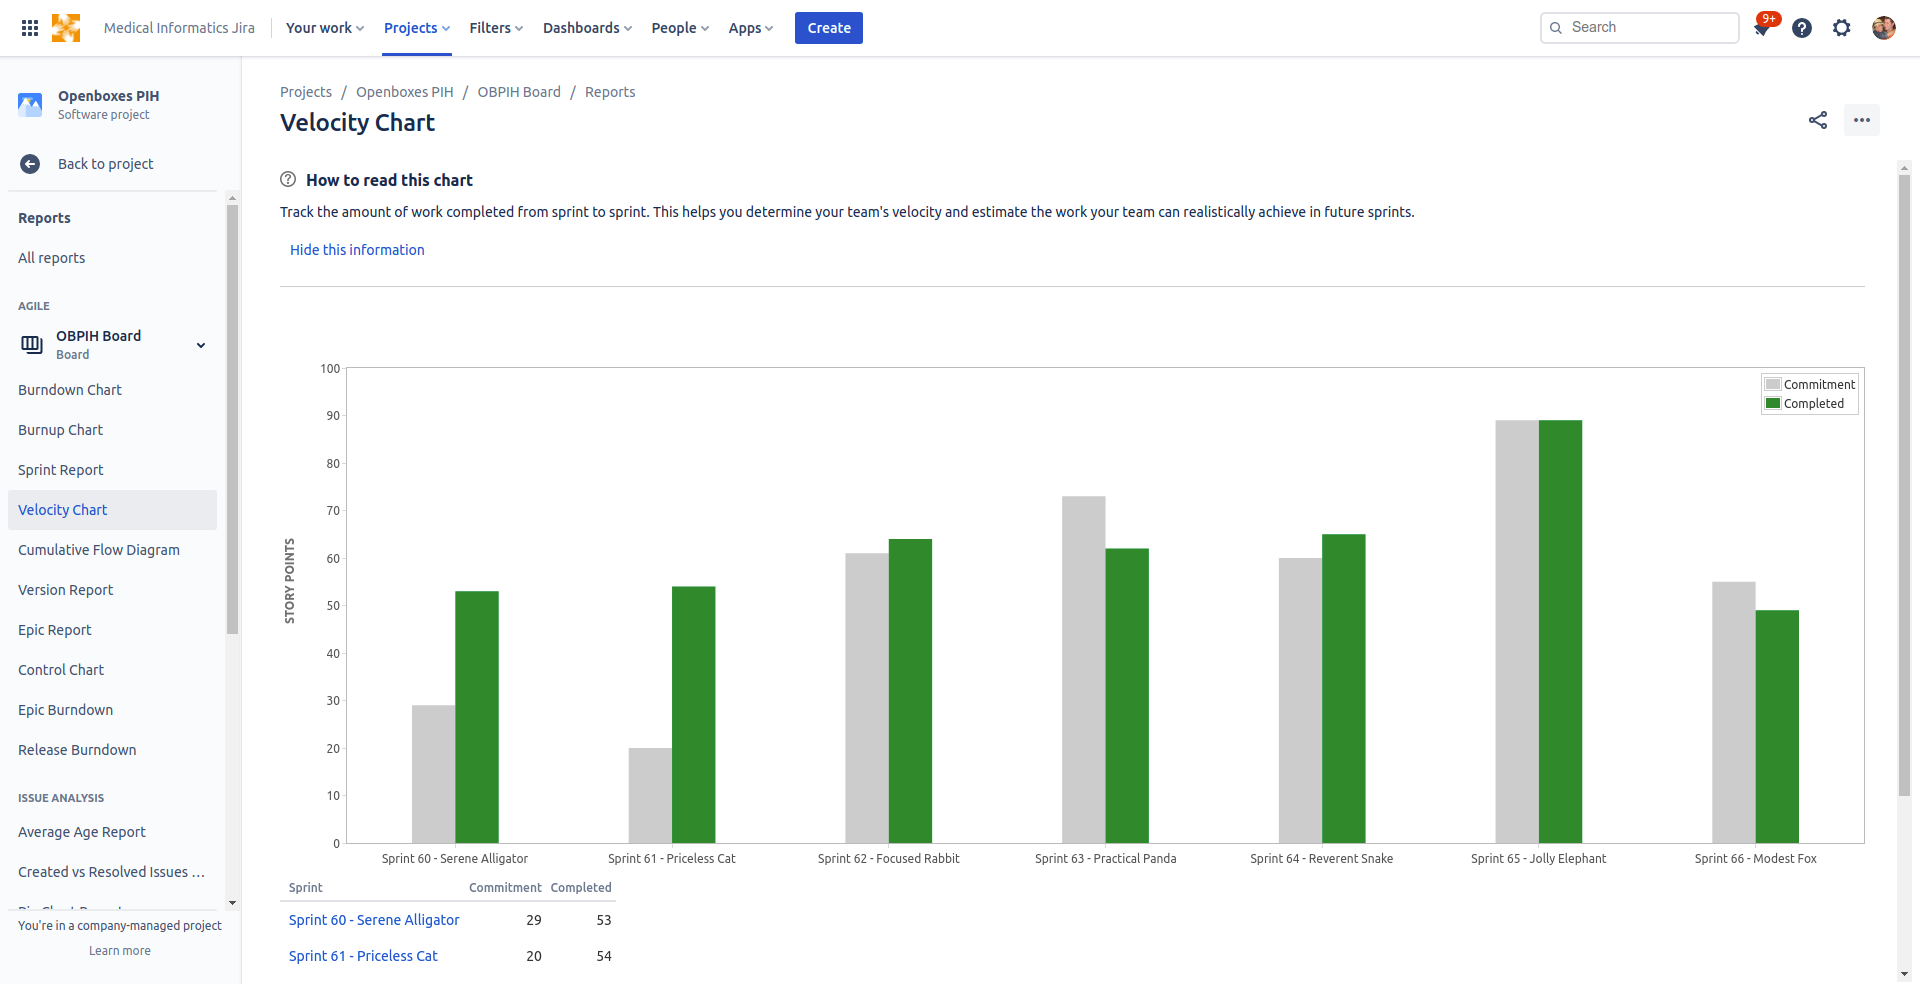
Task: Open the notifications bell icon
Action: [x=1762, y=28]
